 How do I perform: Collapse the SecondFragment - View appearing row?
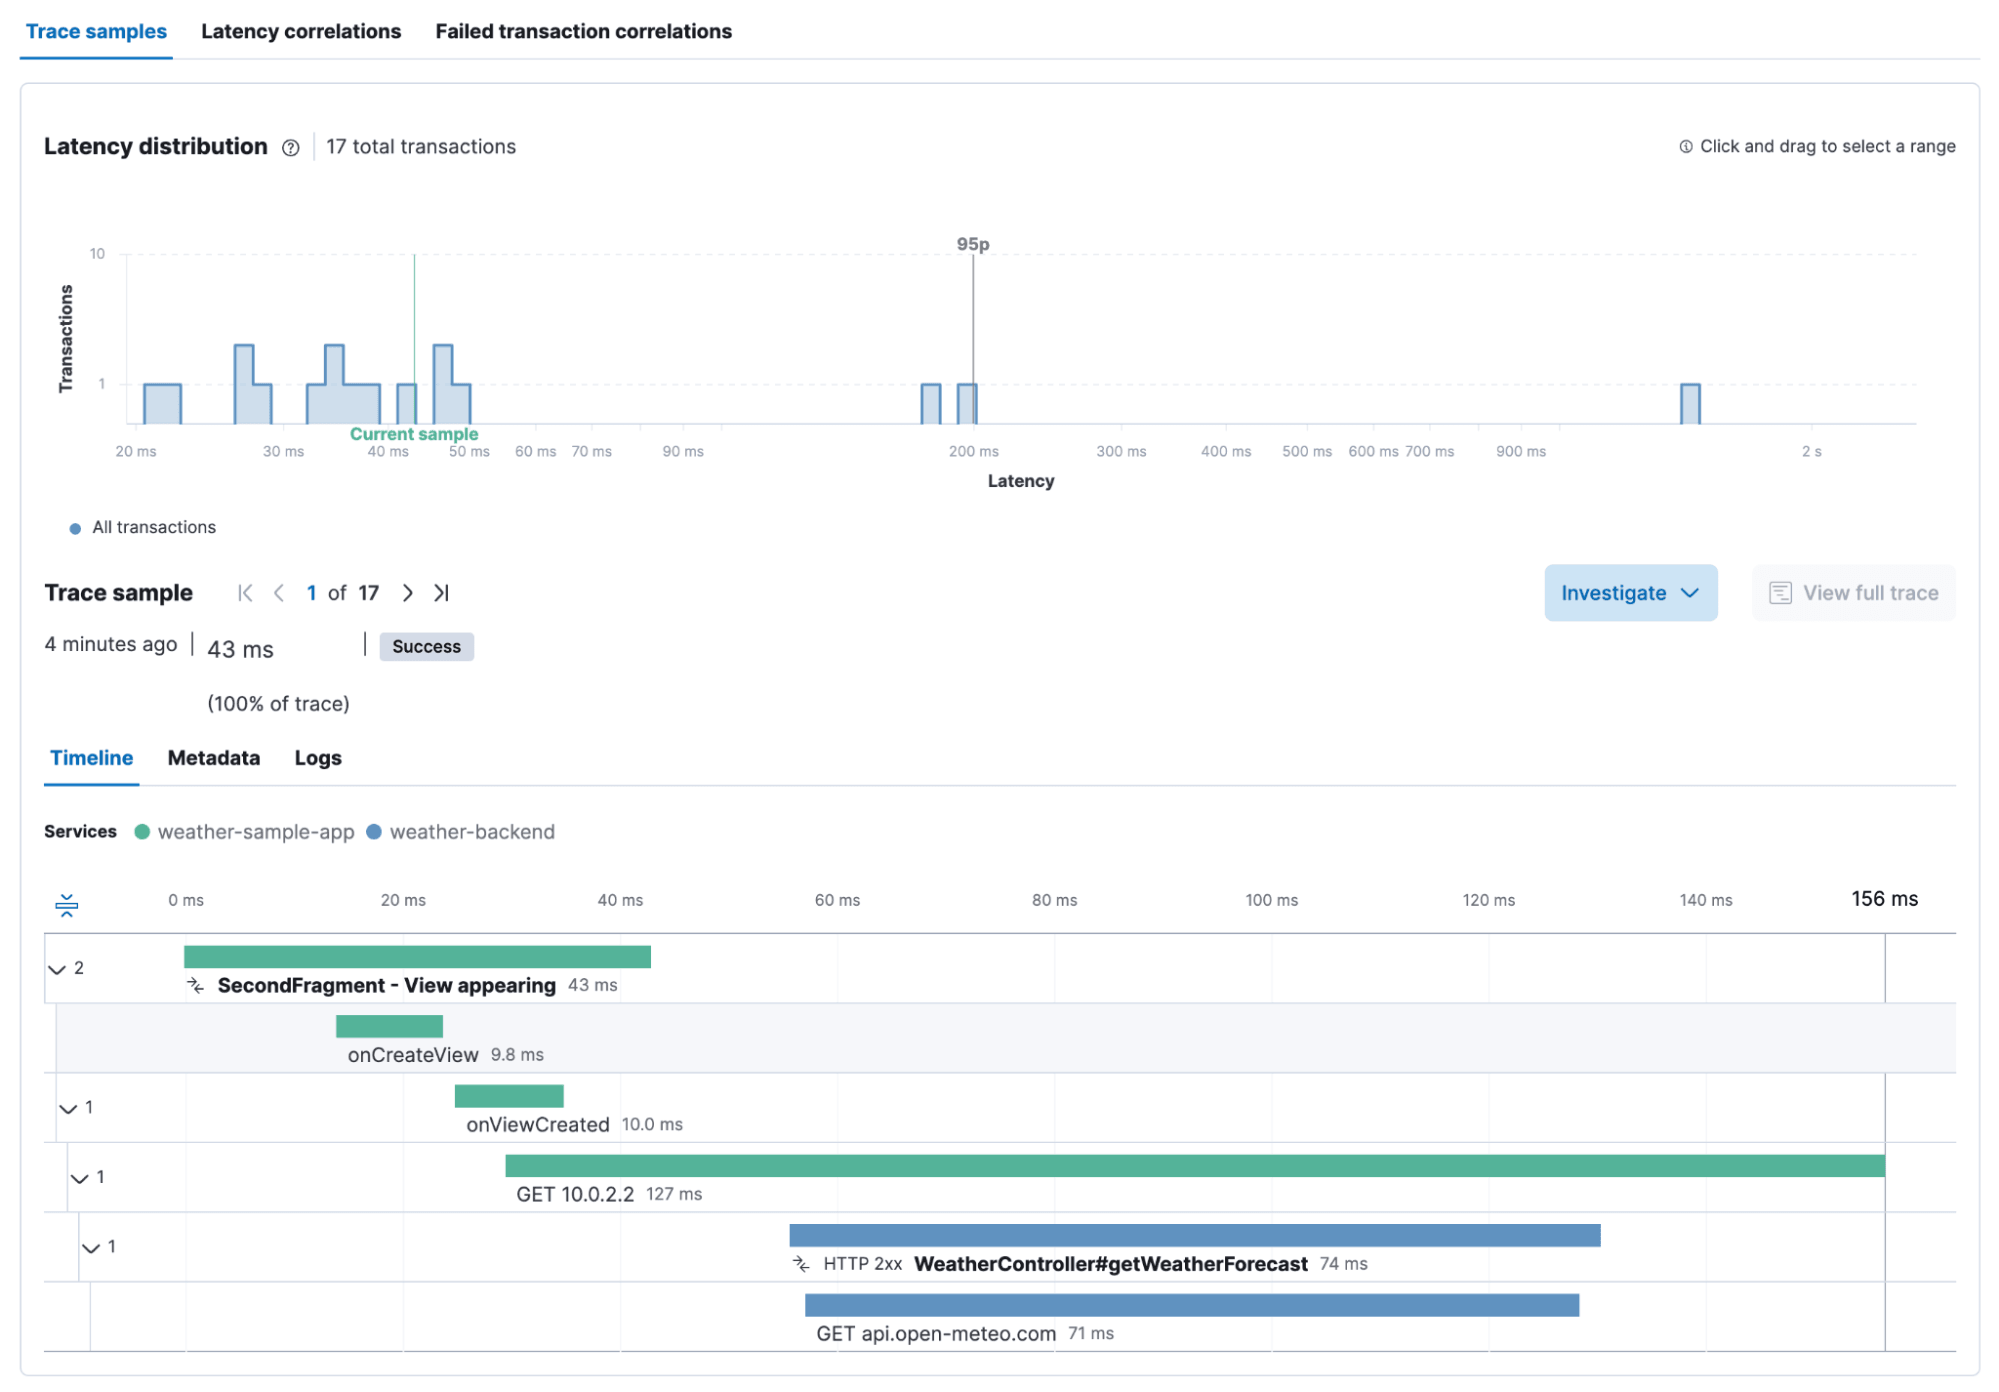tap(57, 969)
